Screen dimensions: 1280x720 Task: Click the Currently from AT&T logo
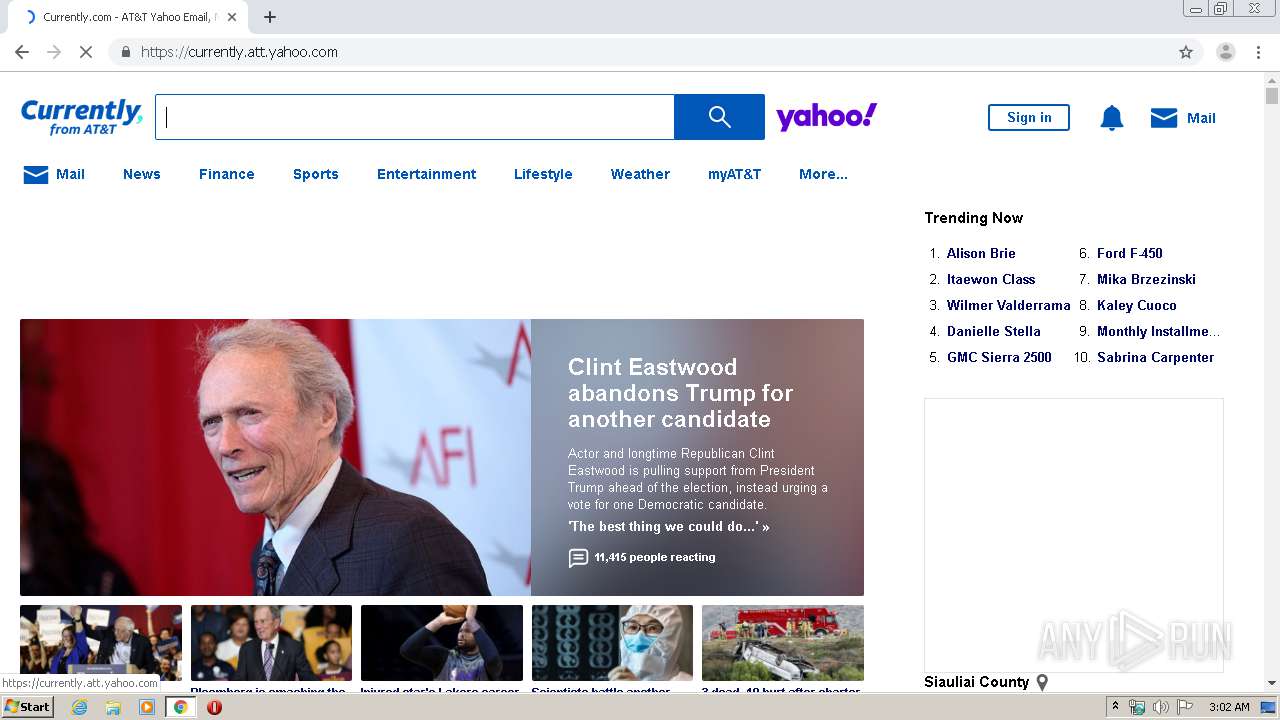click(81, 117)
